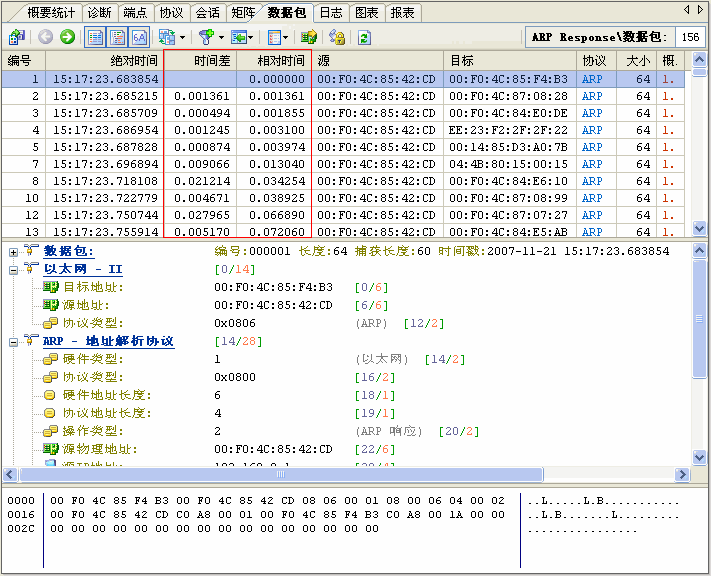Click the 绝对时间 column header
Screen dimensions: 711x576
(105, 61)
